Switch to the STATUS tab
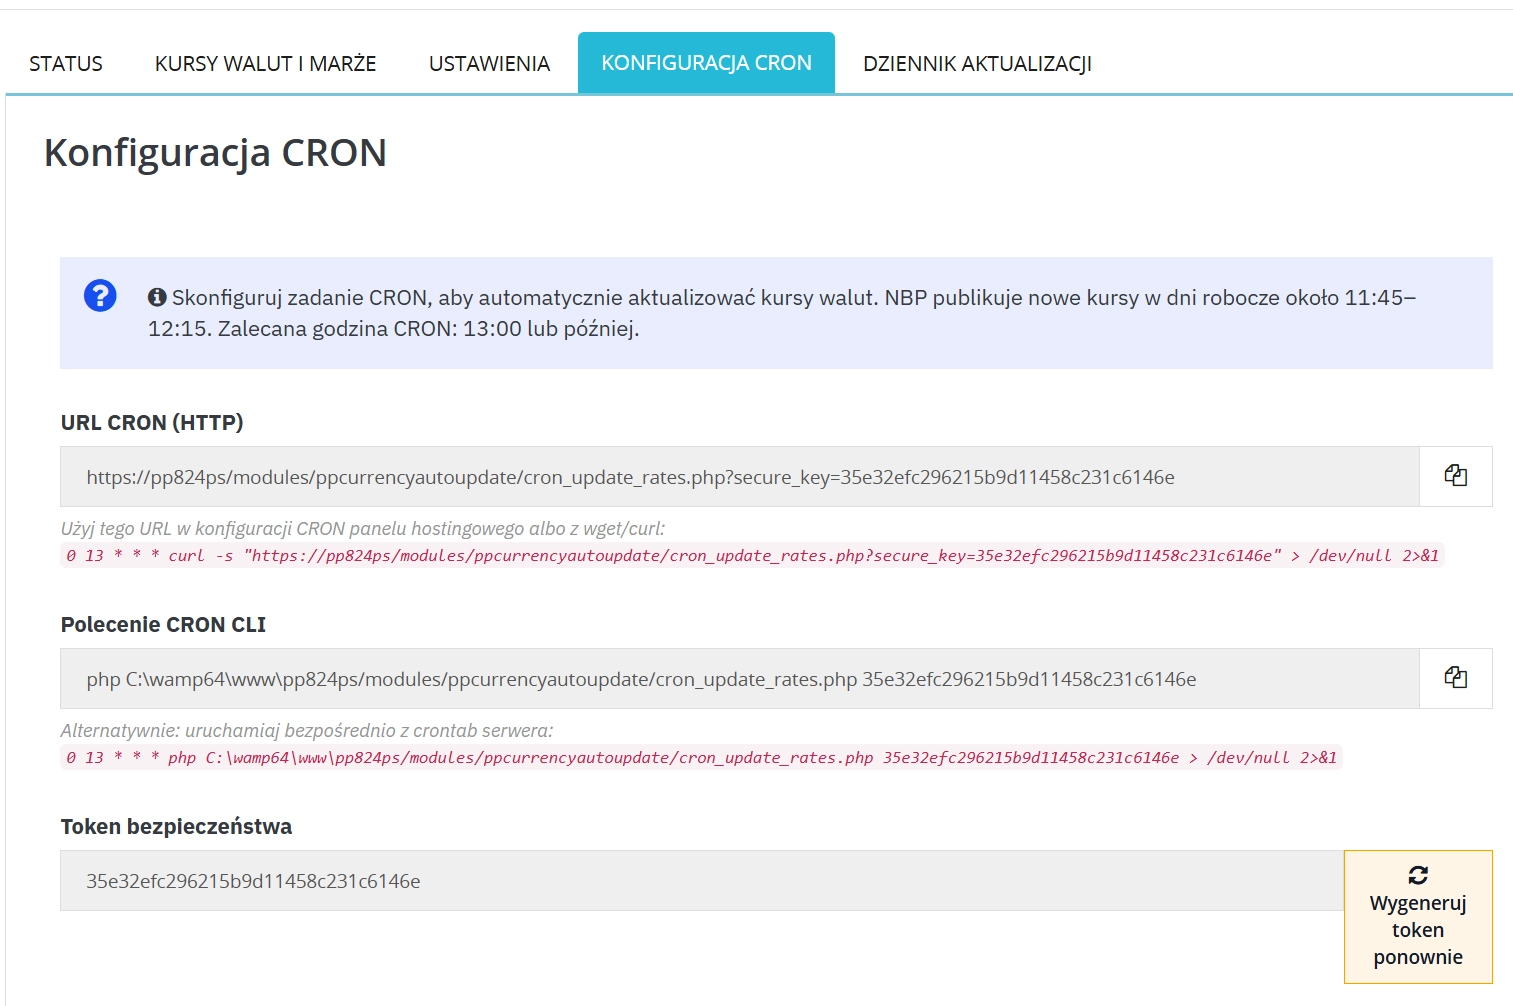Image resolution: width=1513 pixels, height=1006 pixels. 66,62
